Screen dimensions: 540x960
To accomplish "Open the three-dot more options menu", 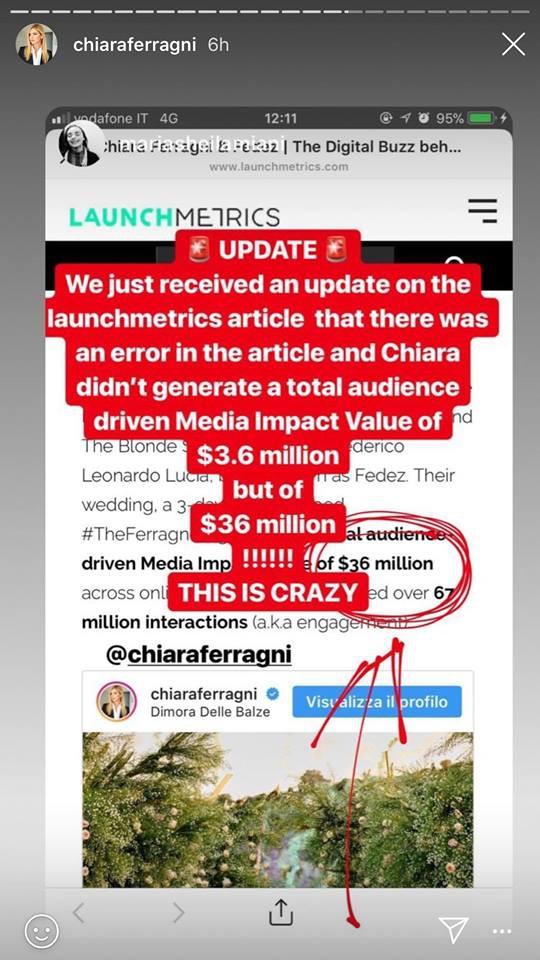I will point(501,931).
